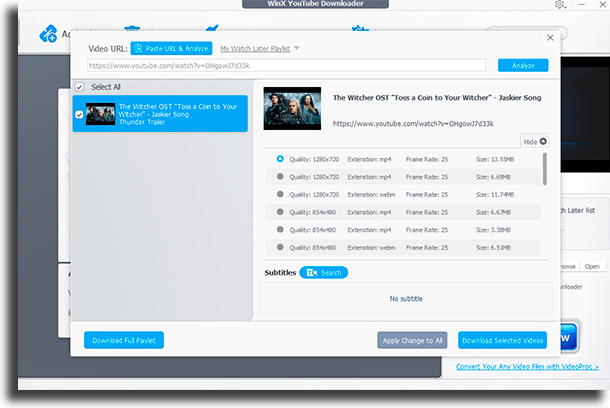Click Paste URL & Analyze button

click(171, 49)
